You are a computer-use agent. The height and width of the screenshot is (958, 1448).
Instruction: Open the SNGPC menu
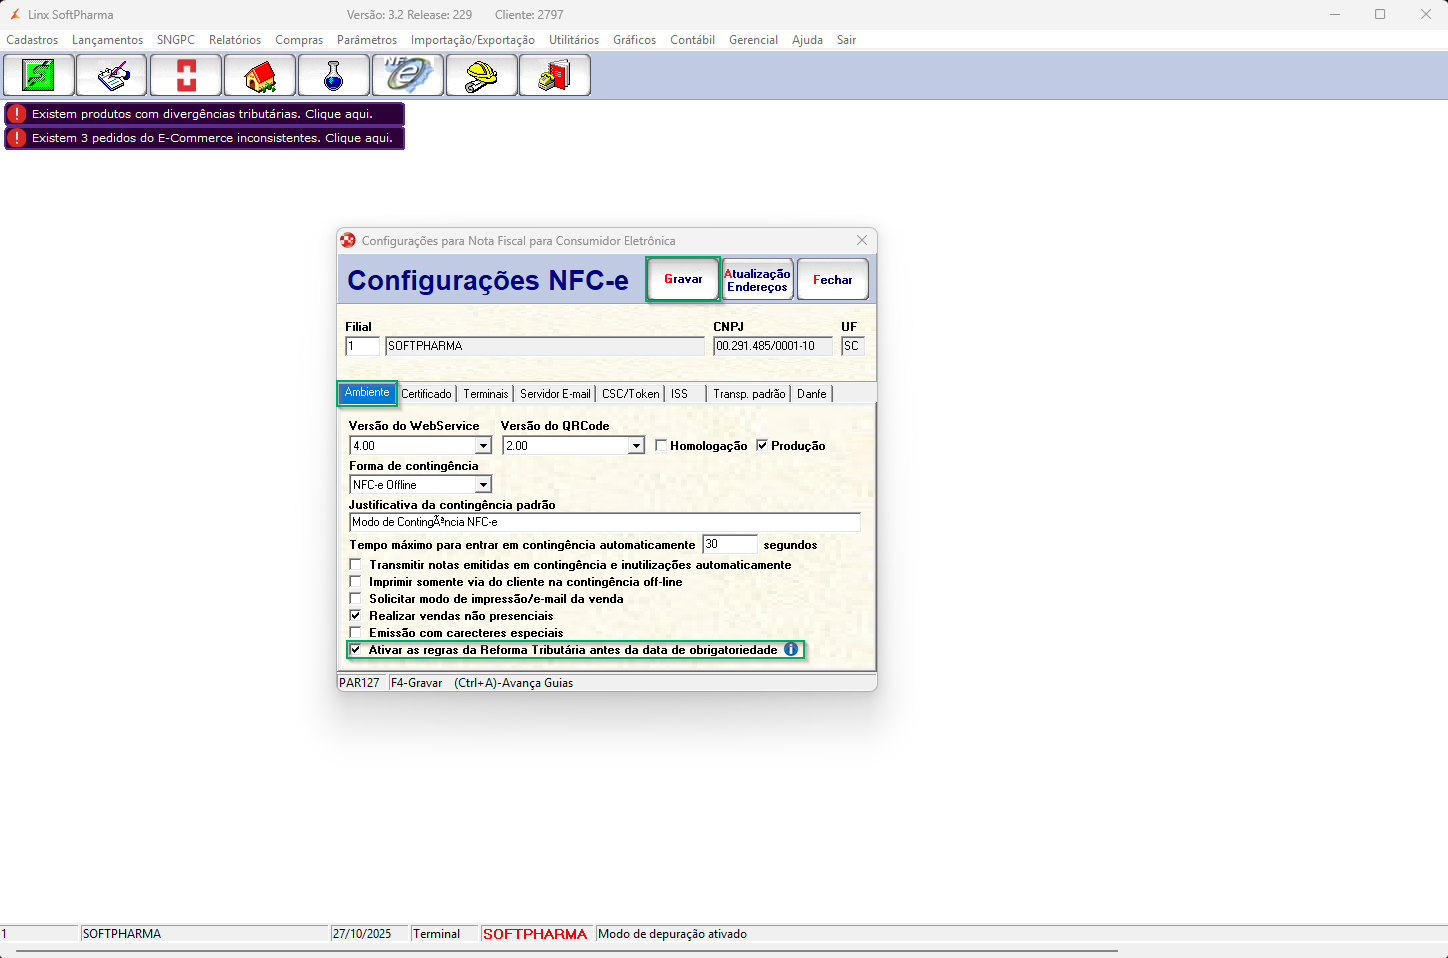click(x=176, y=40)
